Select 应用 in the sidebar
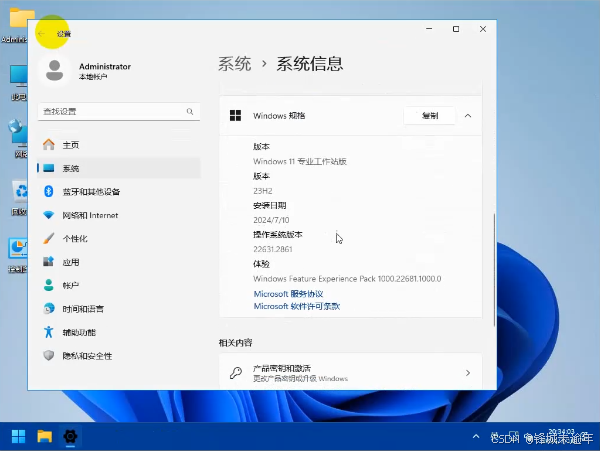 click(119, 262)
